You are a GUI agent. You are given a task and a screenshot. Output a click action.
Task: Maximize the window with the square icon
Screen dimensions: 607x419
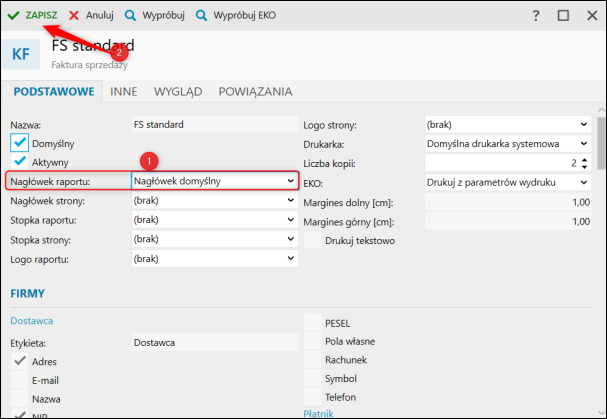(563, 15)
